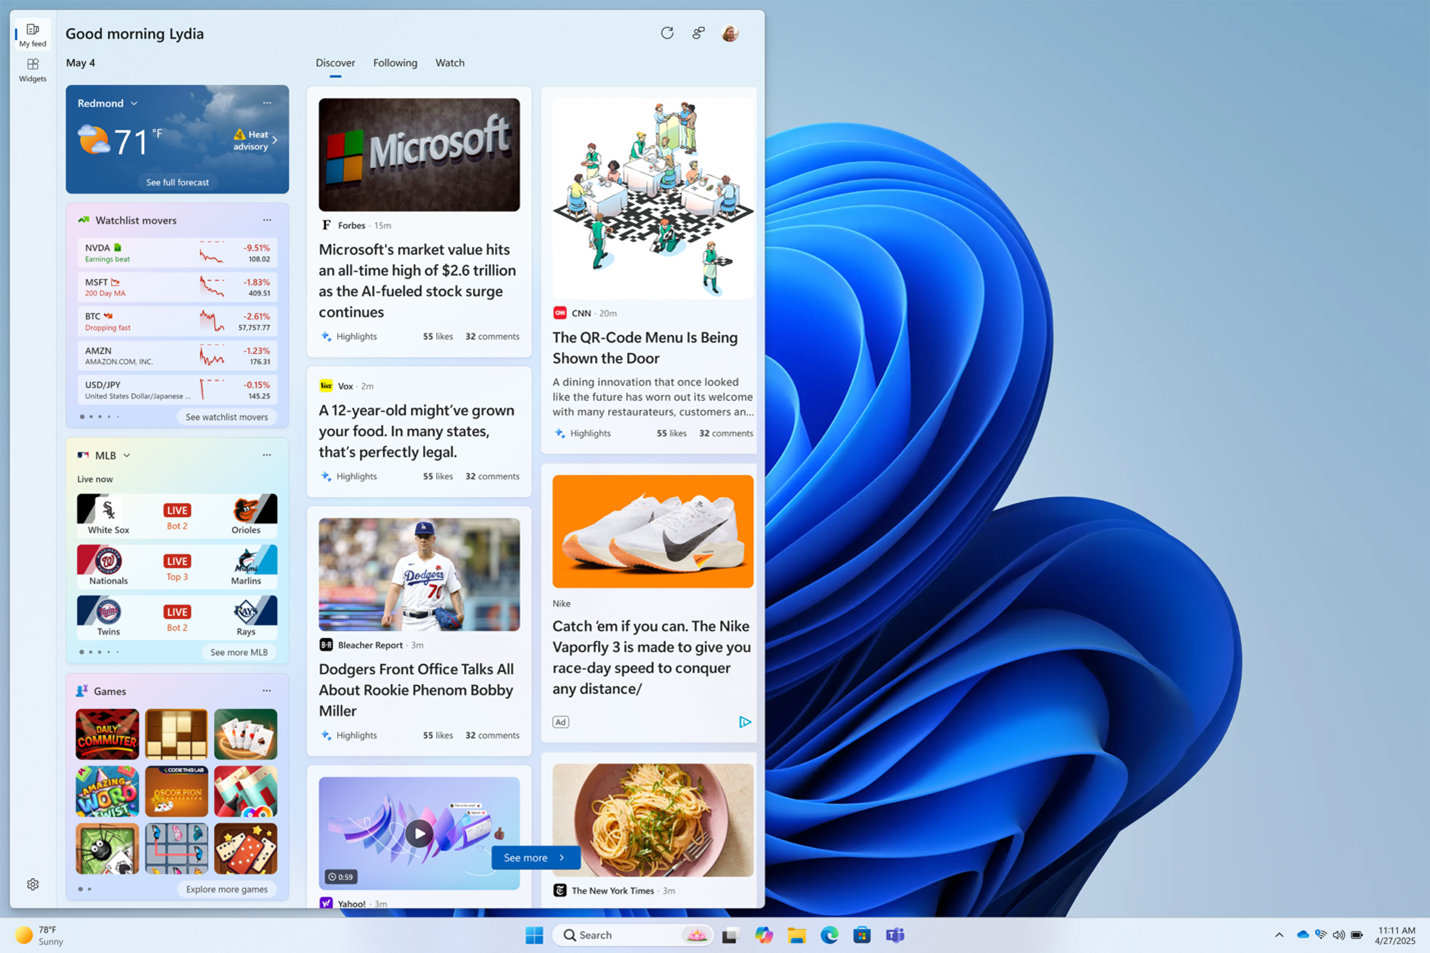Image resolution: width=1430 pixels, height=953 pixels.
Task: Open Explore more games link
Action: [227, 888]
